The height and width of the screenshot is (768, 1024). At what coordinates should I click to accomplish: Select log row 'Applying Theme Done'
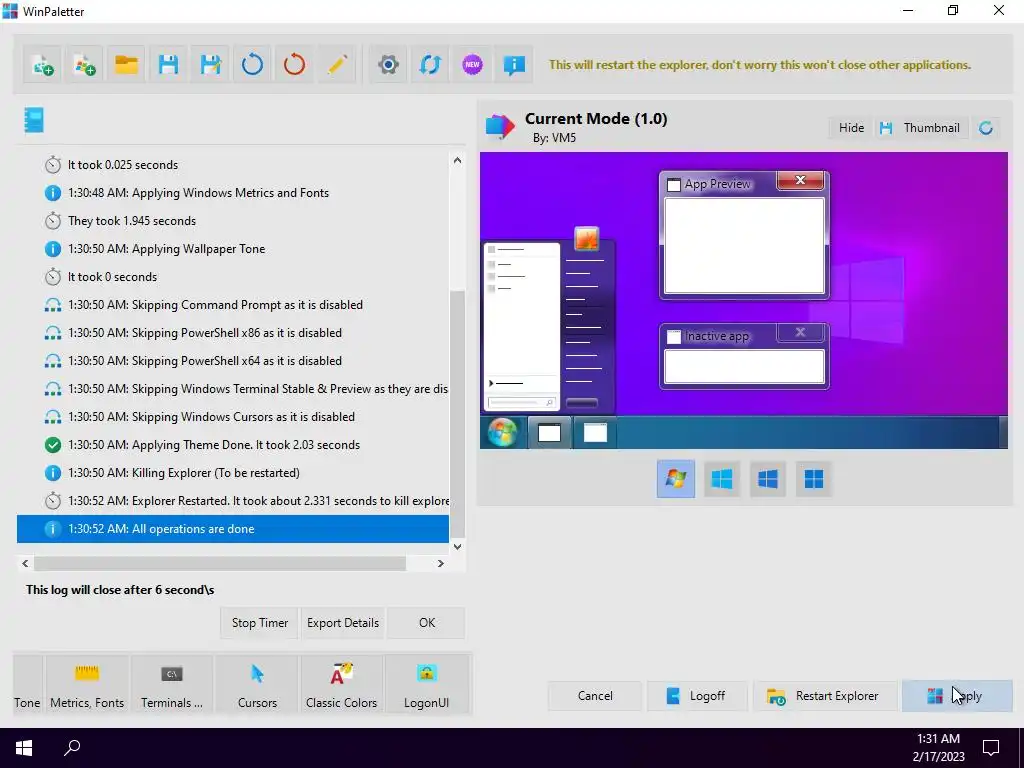(x=232, y=445)
